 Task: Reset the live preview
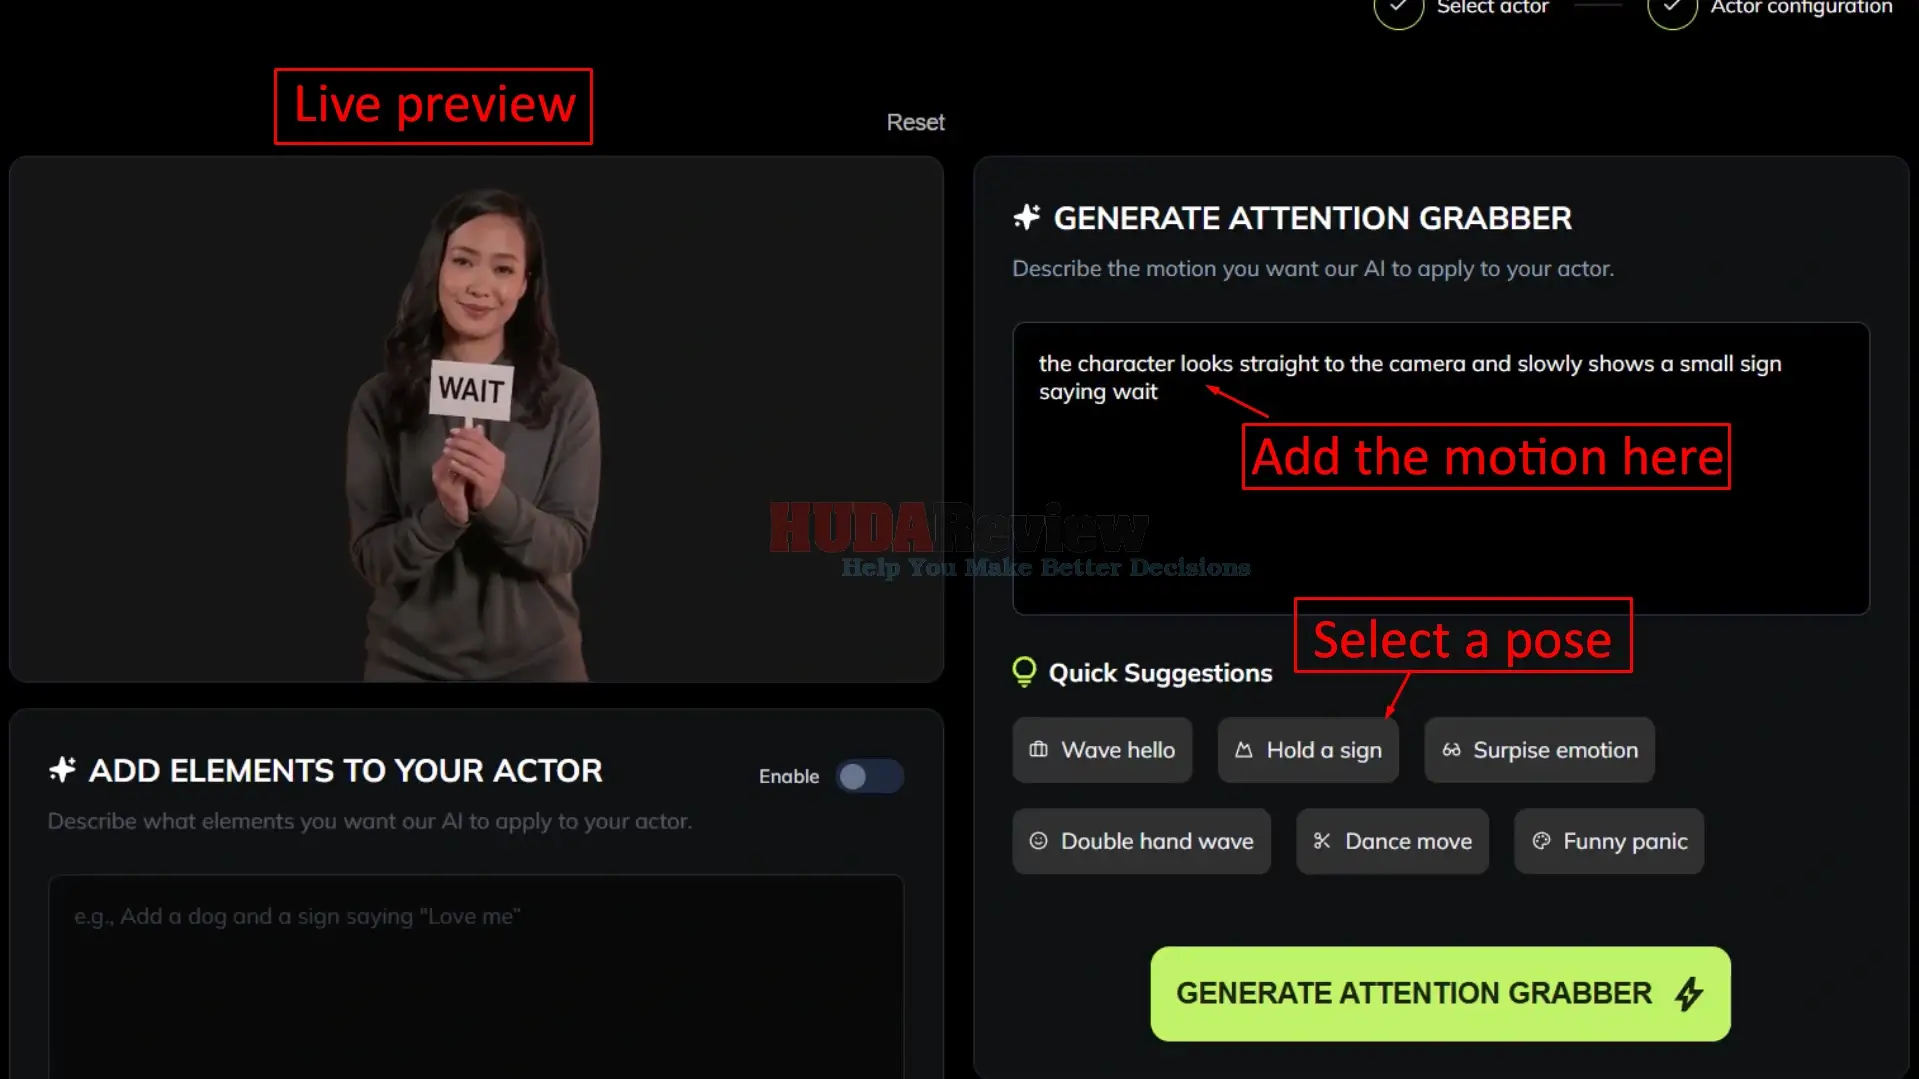(x=915, y=122)
